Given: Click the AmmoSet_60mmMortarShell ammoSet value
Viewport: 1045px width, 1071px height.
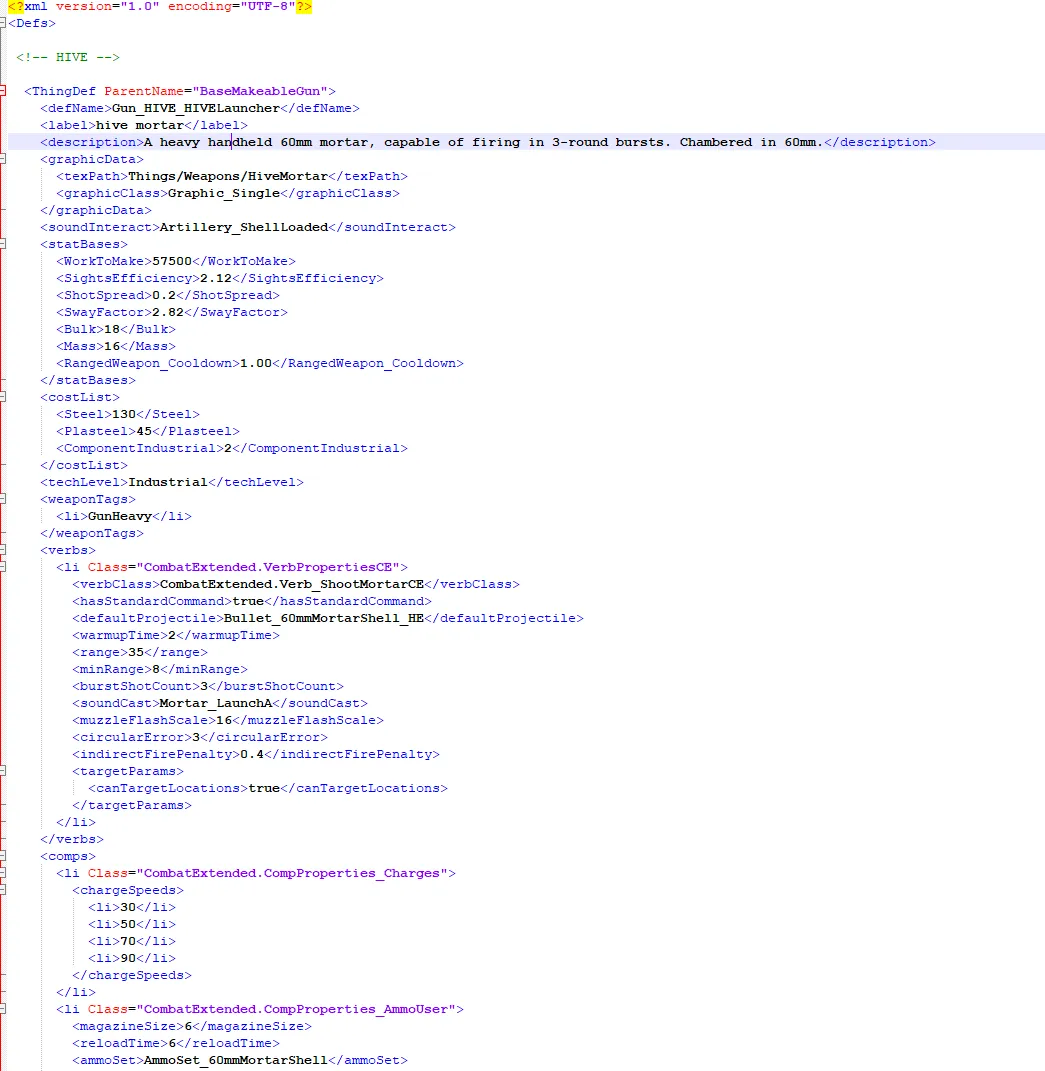Looking at the screenshot, I should pos(235,1060).
